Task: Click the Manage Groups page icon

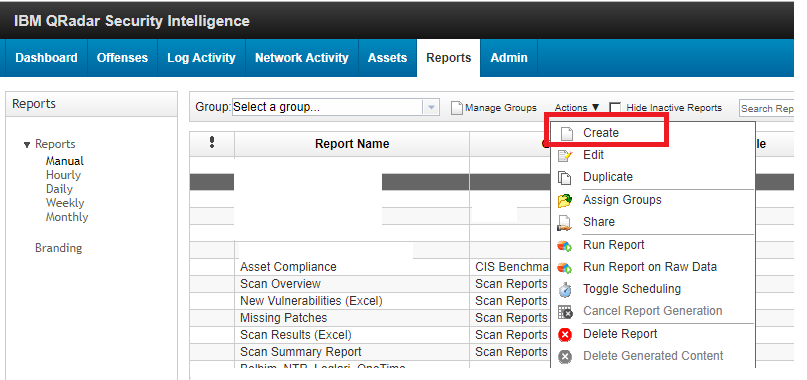Action: [x=457, y=108]
